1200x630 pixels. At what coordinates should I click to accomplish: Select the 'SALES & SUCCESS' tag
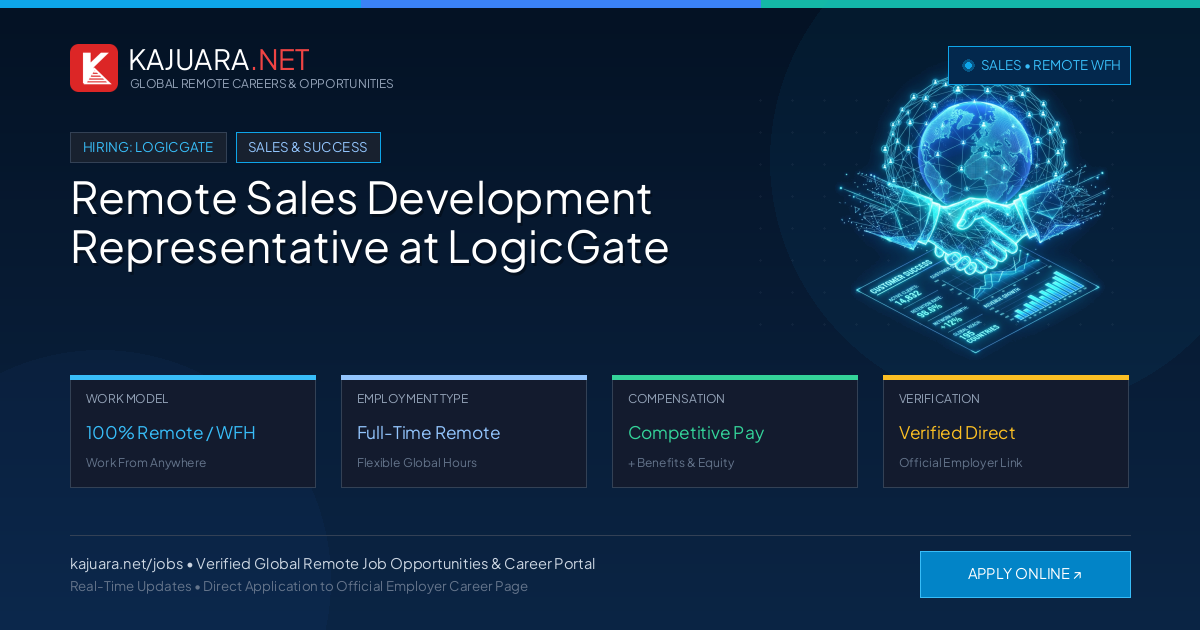[x=308, y=147]
